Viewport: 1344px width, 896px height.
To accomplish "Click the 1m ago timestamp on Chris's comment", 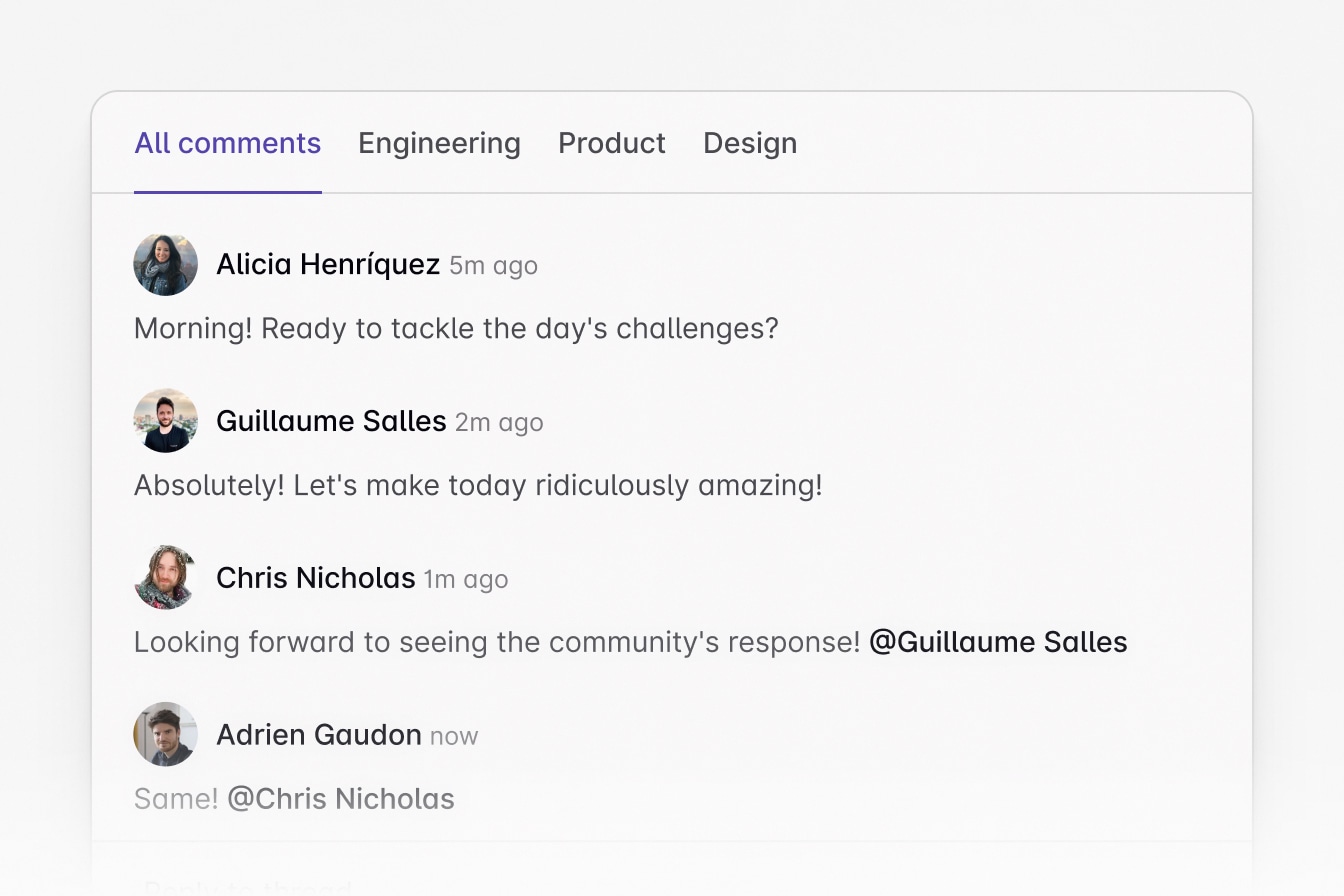I will [464, 579].
